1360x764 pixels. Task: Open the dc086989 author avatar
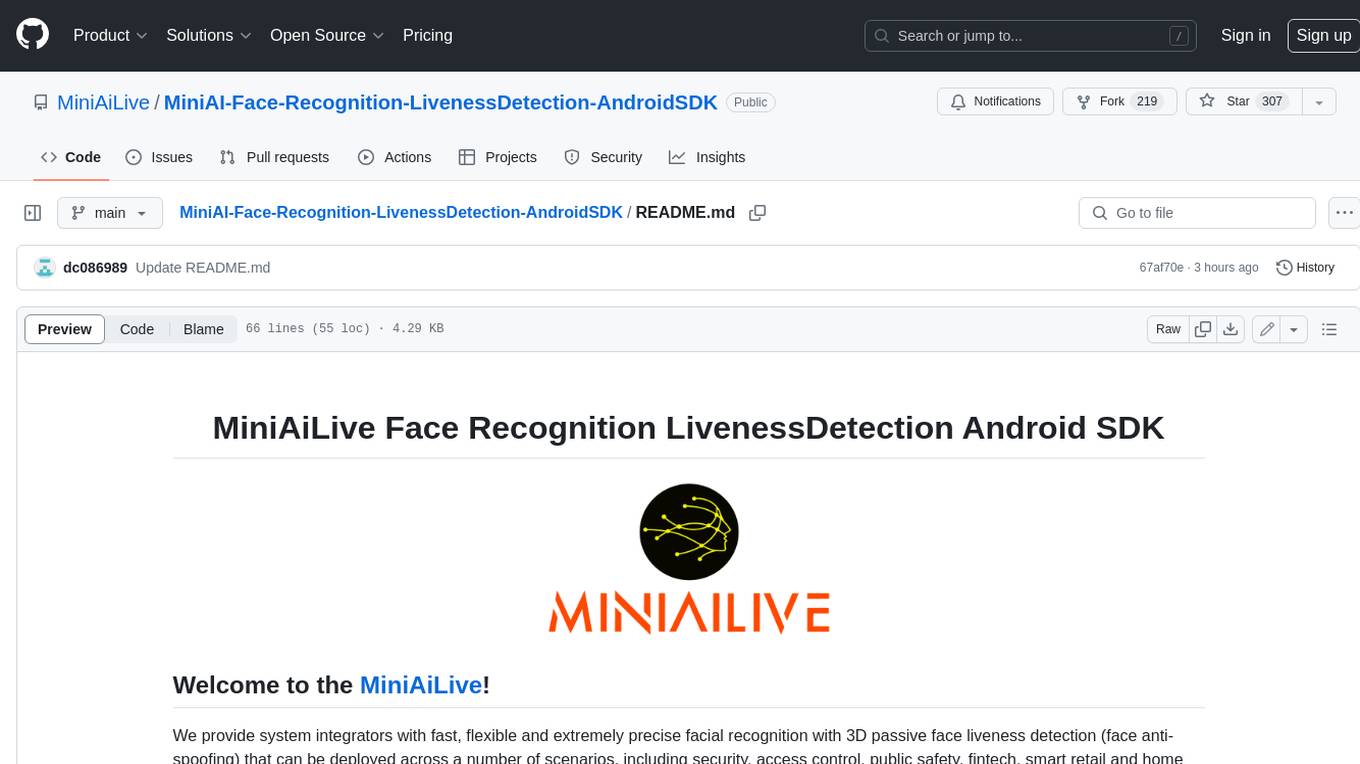coord(44,267)
